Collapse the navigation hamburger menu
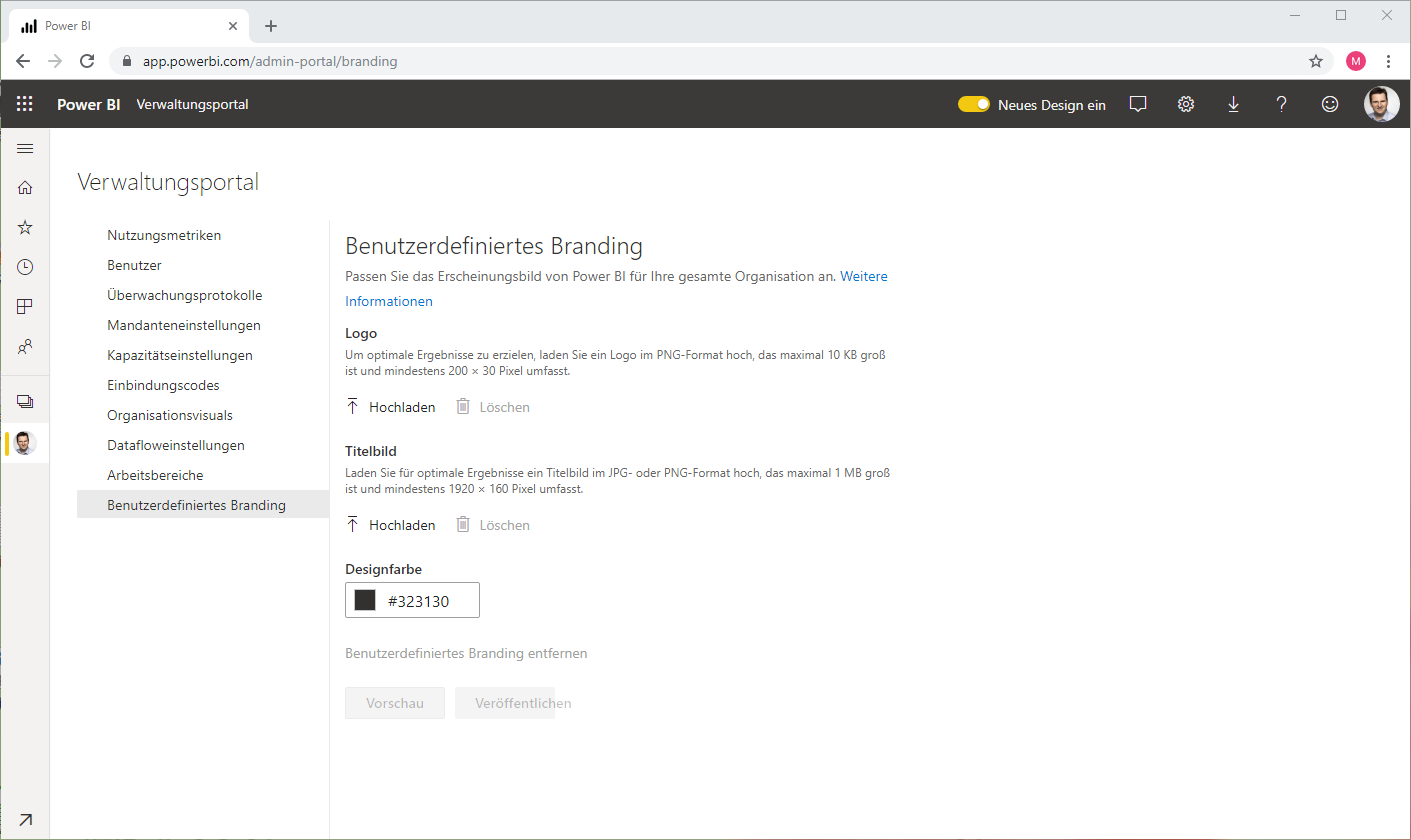This screenshot has height=840, width=1411. click(25, 149)
